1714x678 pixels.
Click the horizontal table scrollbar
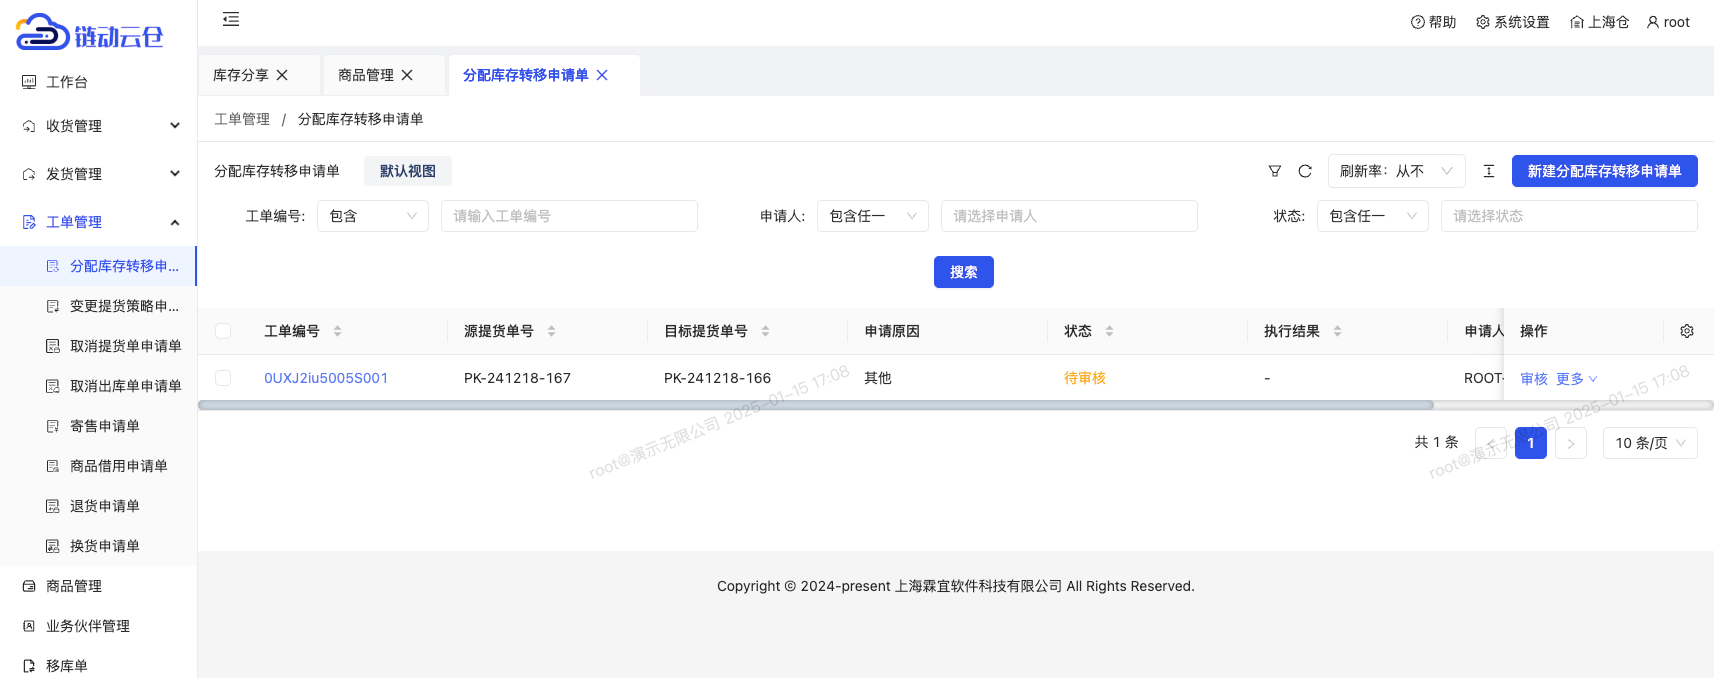coord(815,405)
